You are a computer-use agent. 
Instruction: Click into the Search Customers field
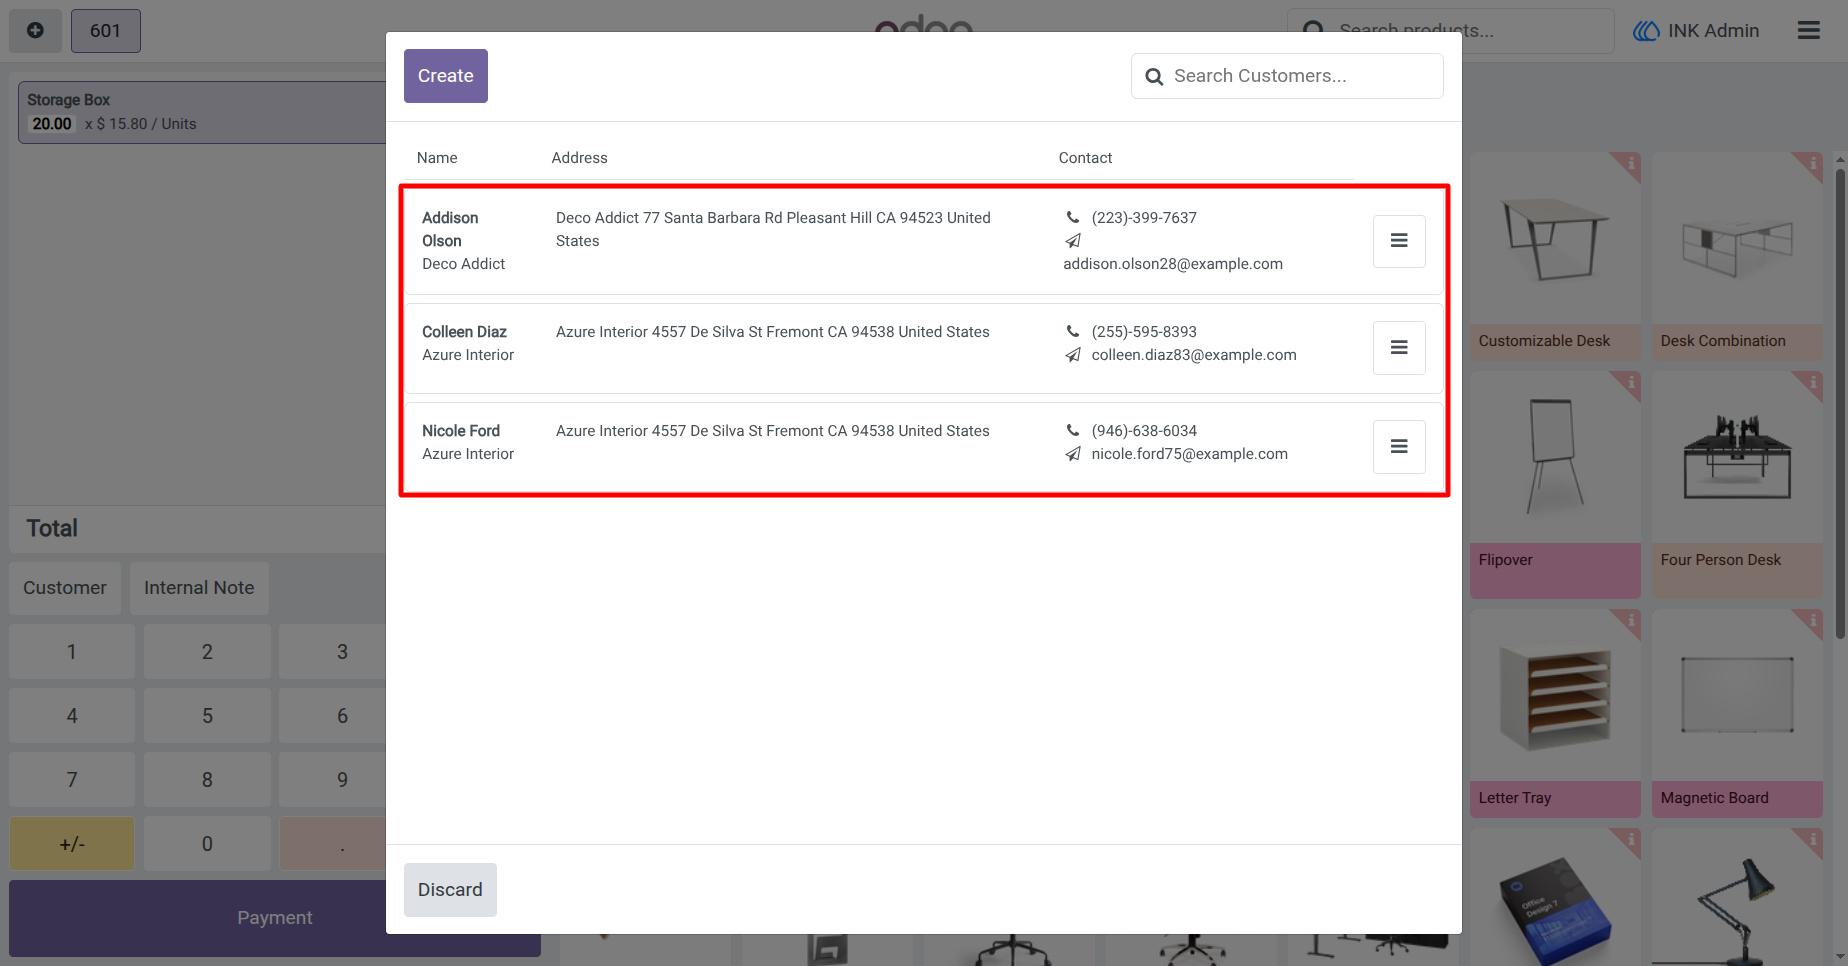(x=1287, y=76)
